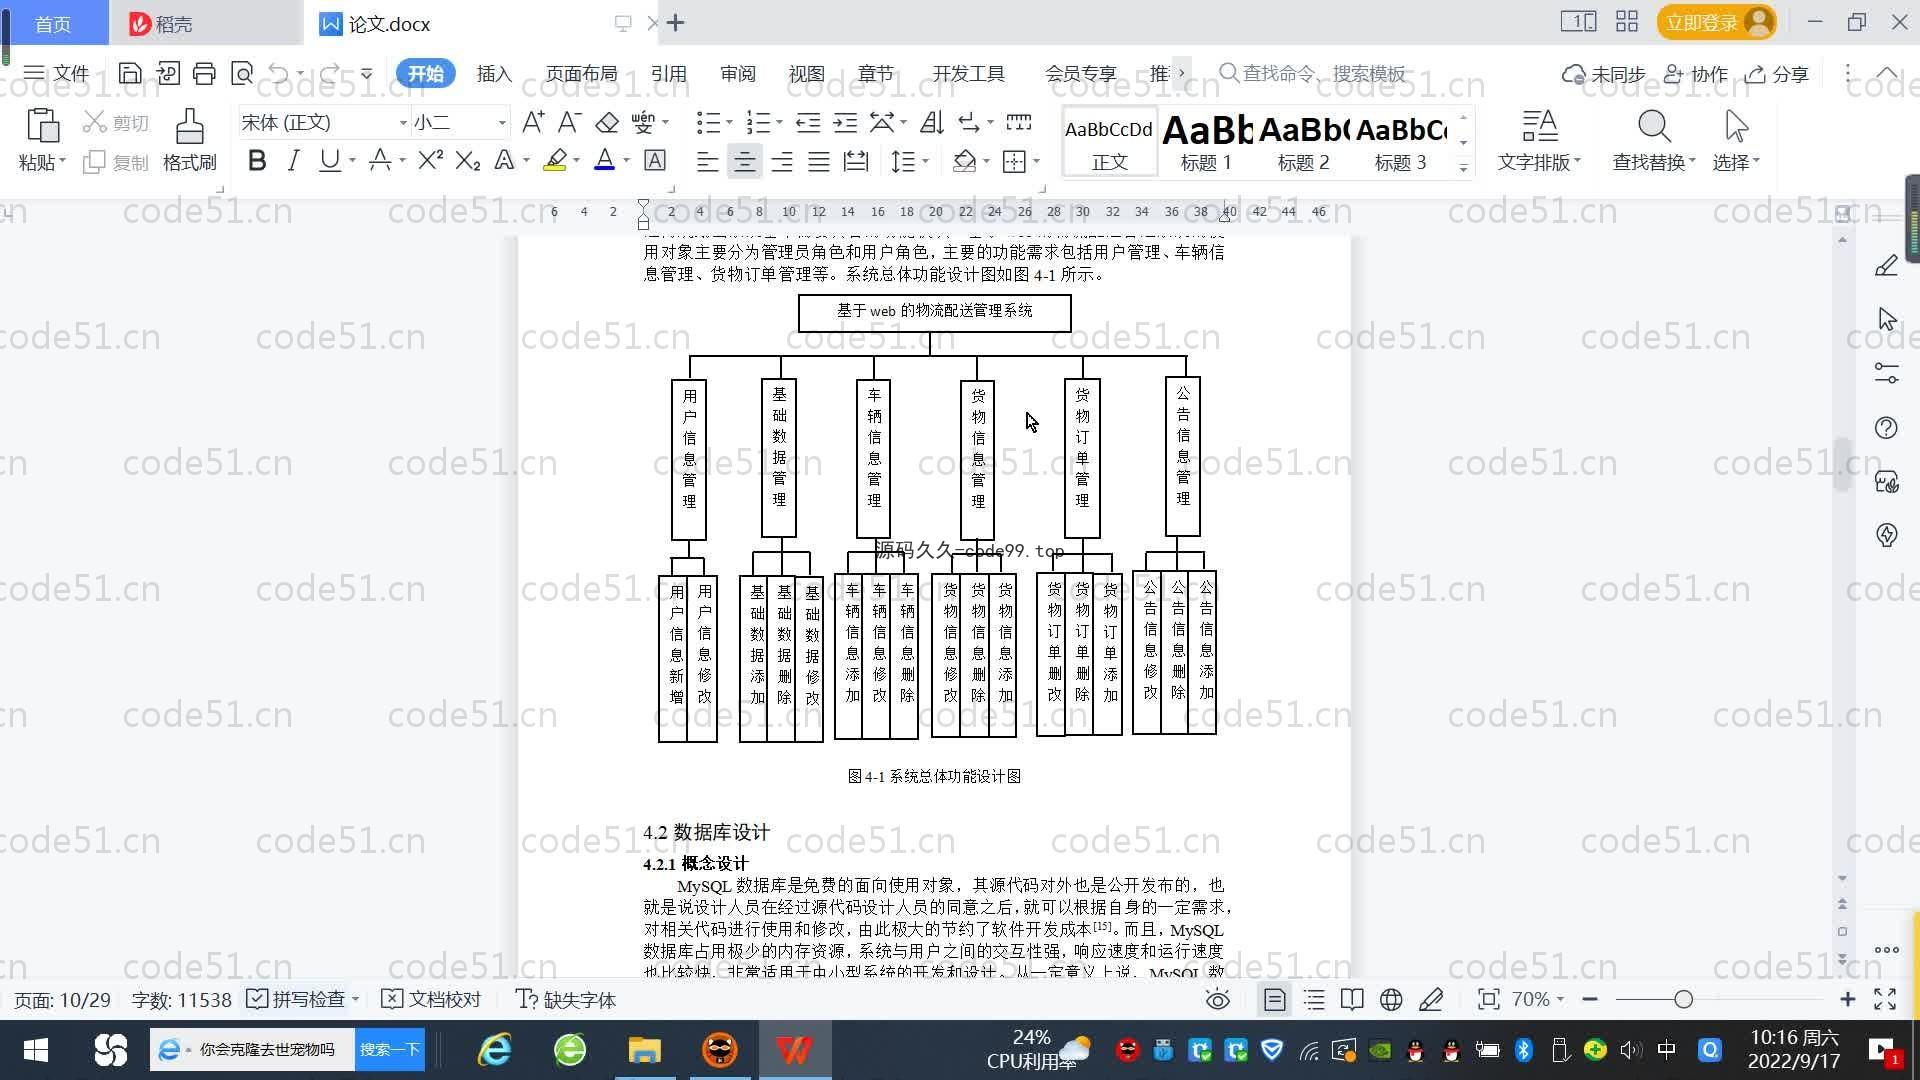
Task: Click the Paste clipboard icon
Action: click(x=42, y=127)
